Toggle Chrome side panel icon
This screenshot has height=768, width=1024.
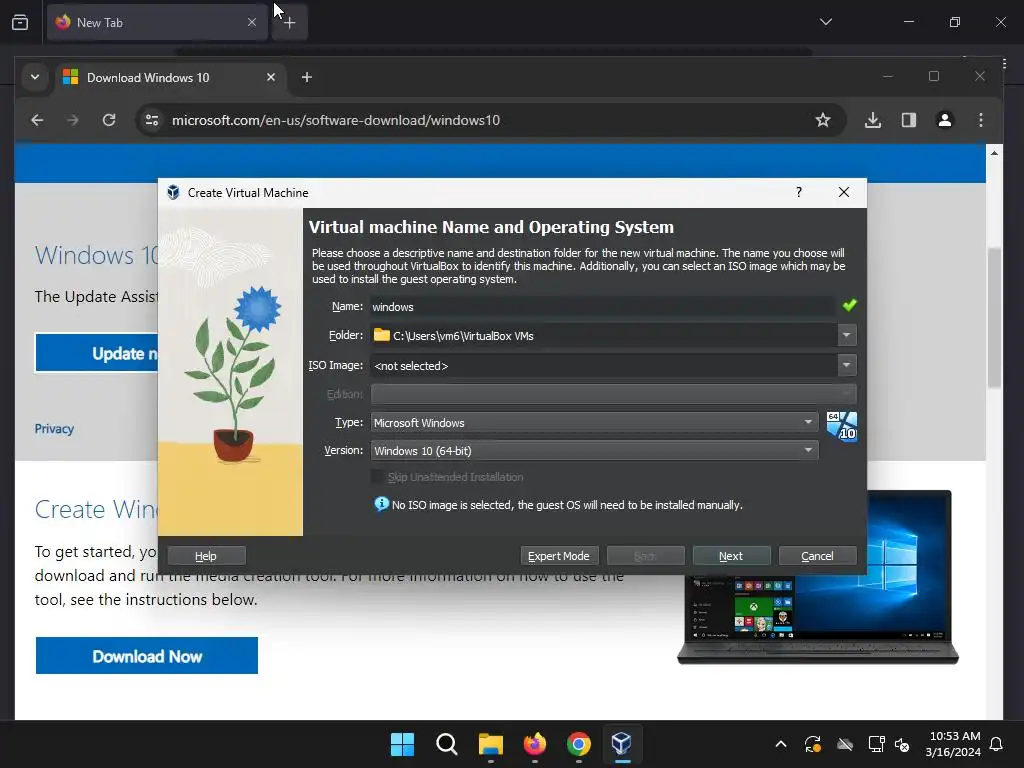tap(908, 120)
